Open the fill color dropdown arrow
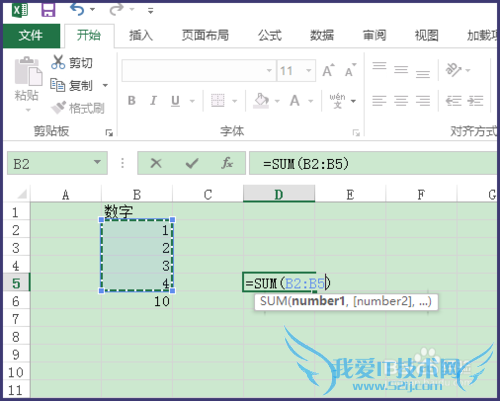This screenshot has width=500, height=401. point(277,101)
